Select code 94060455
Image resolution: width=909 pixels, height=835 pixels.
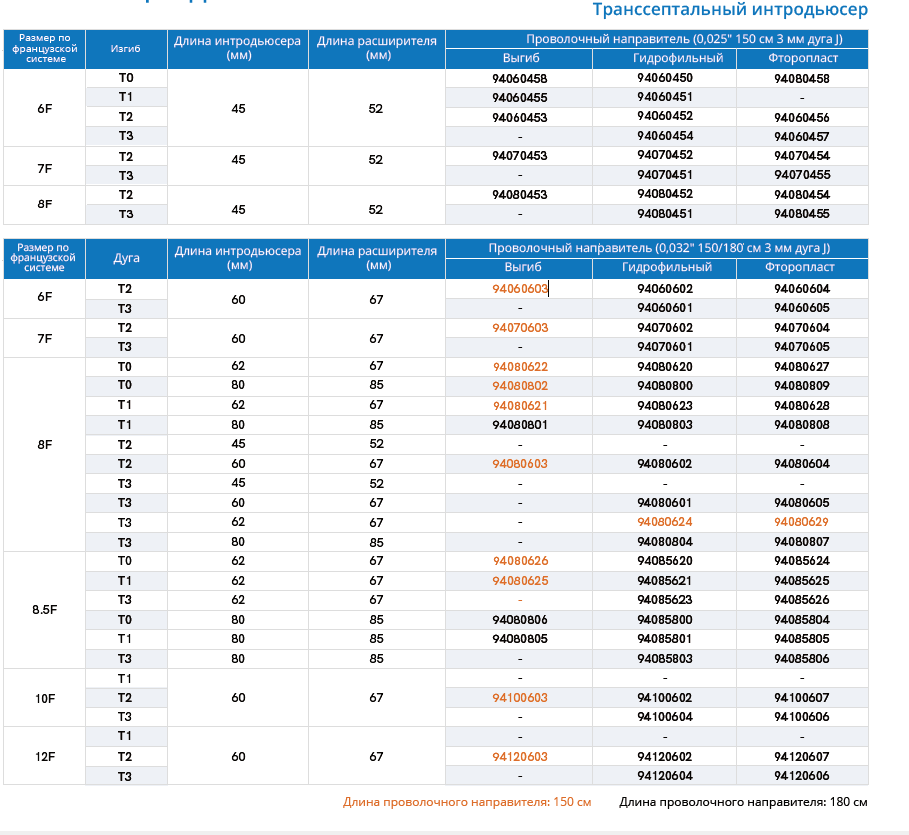(519, 97)
